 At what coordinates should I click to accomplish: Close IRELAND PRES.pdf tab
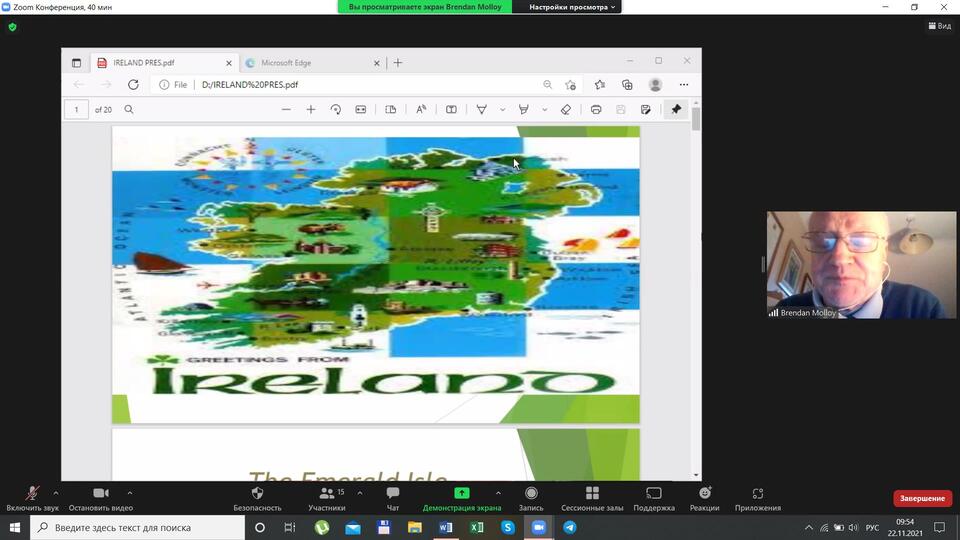pyautogui.click(x=229, y=63)
